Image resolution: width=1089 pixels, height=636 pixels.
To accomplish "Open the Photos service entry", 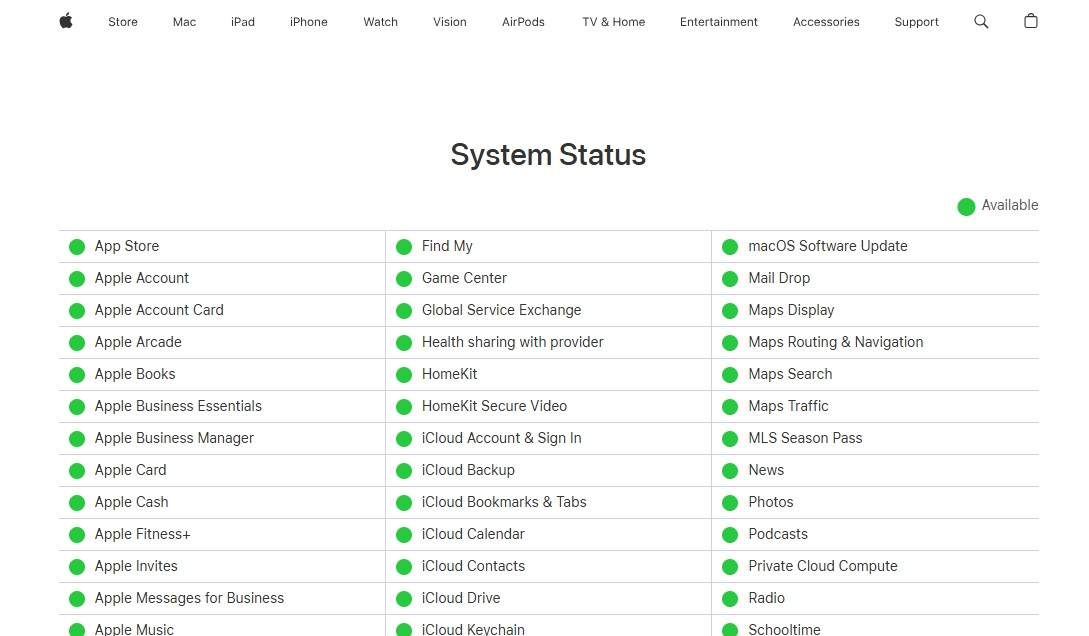I will (770, 502).
